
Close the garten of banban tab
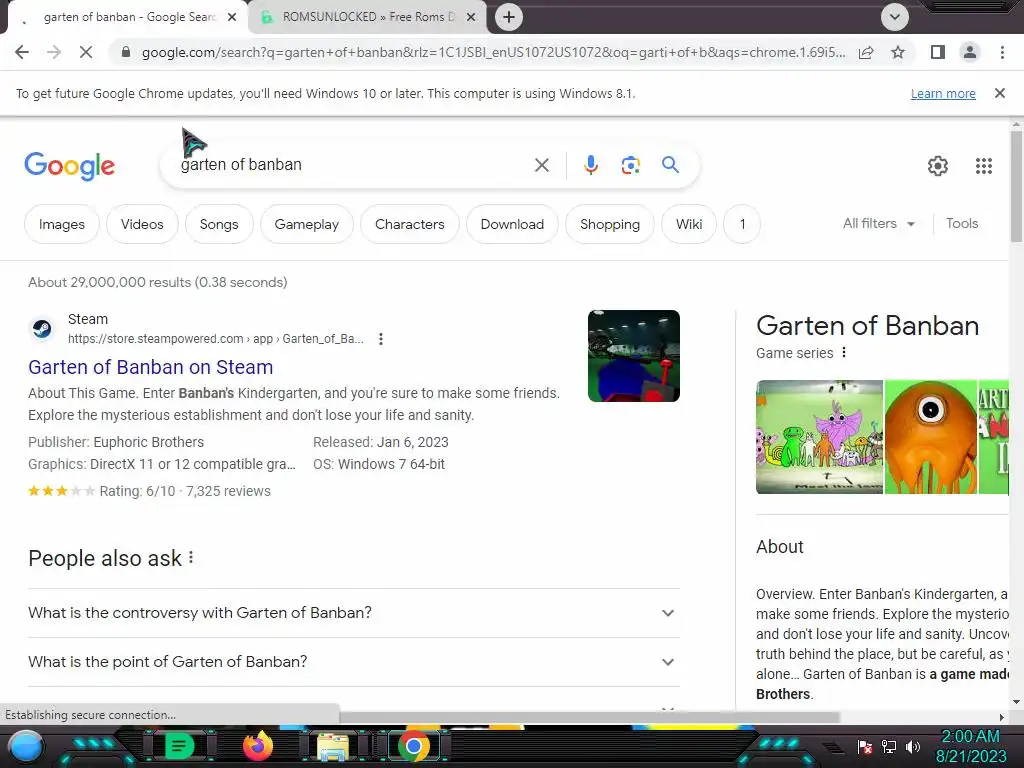[x=232, y=17]
